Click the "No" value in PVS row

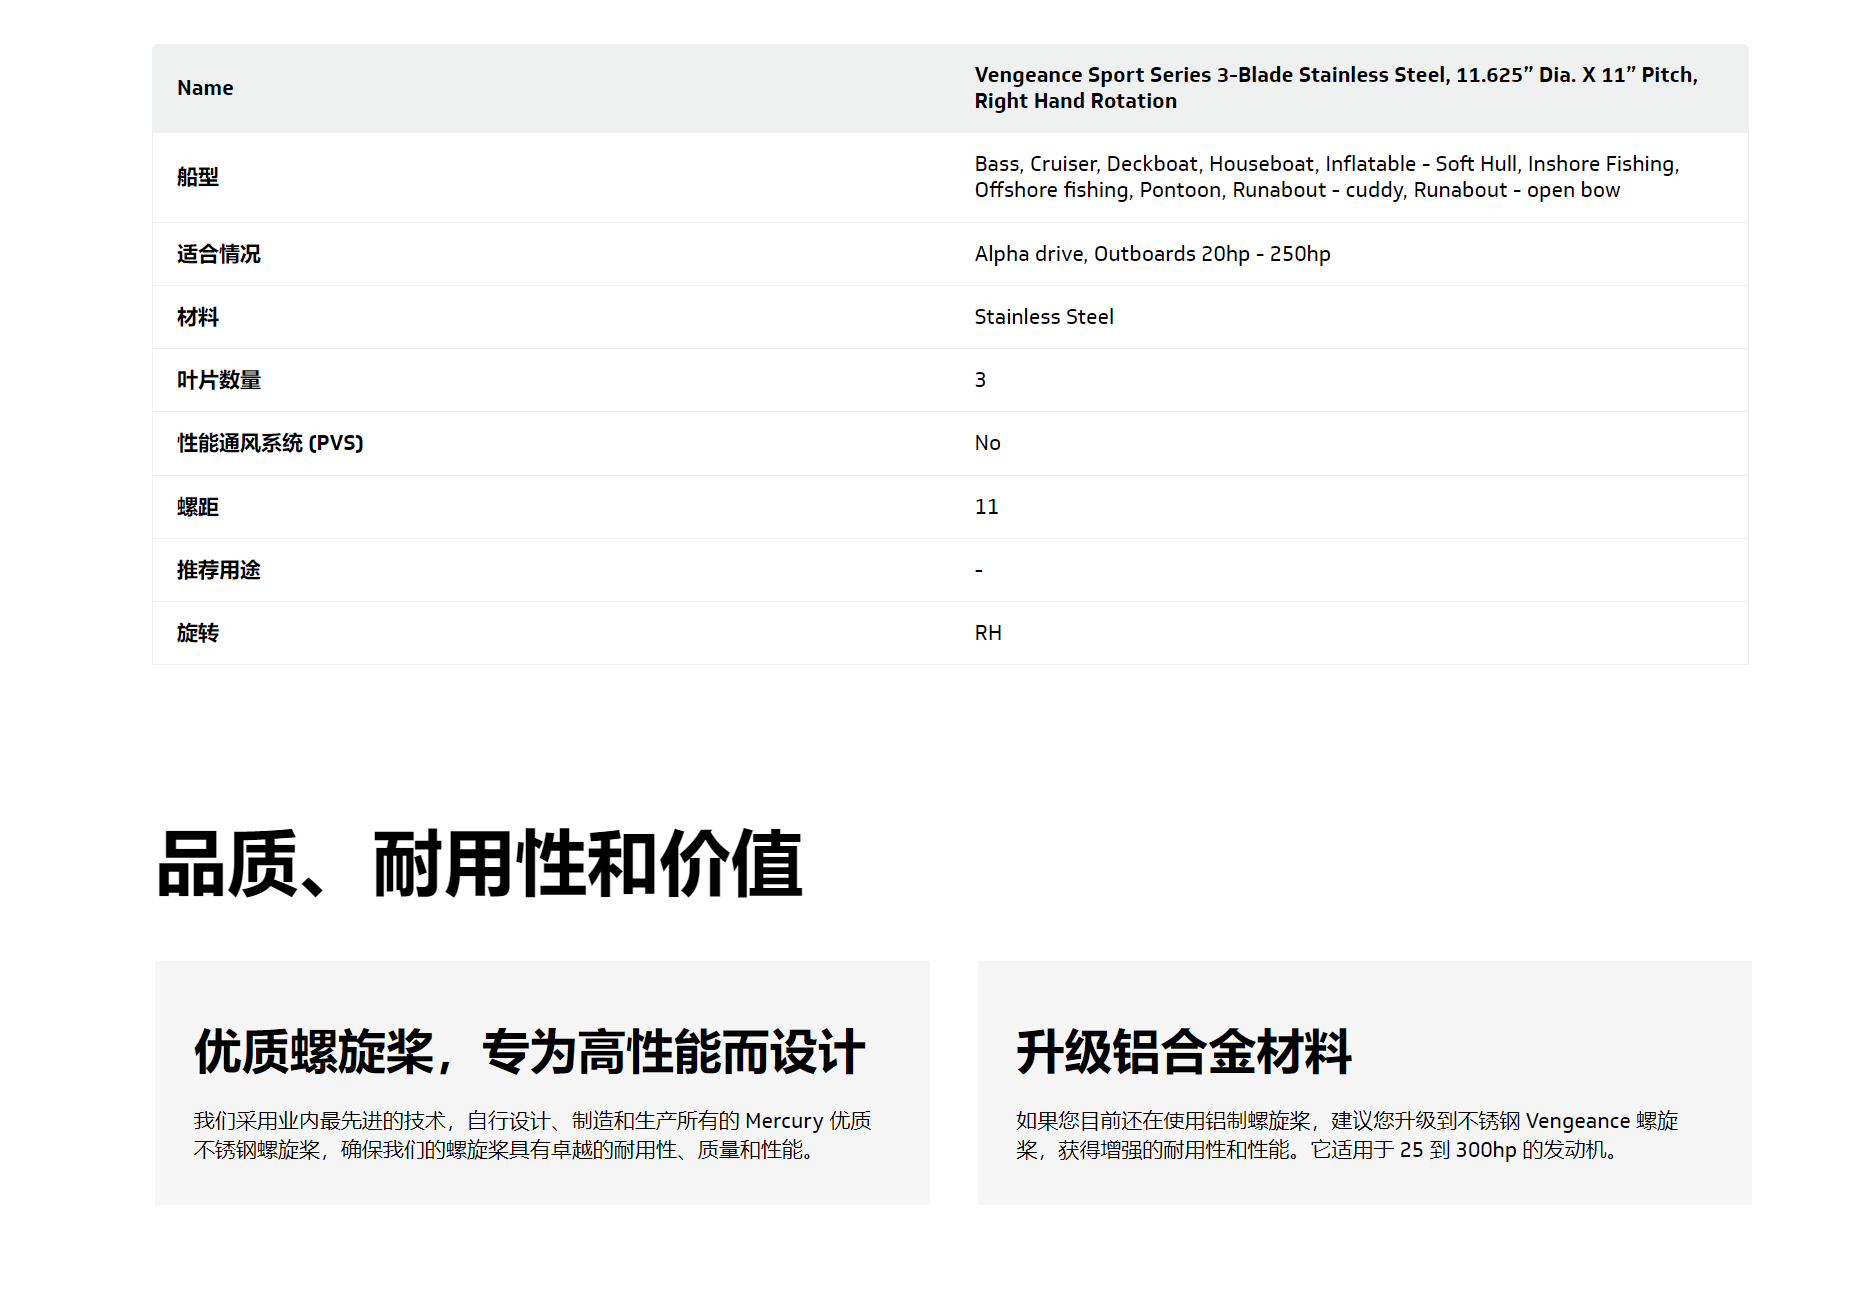pos(987,443)
